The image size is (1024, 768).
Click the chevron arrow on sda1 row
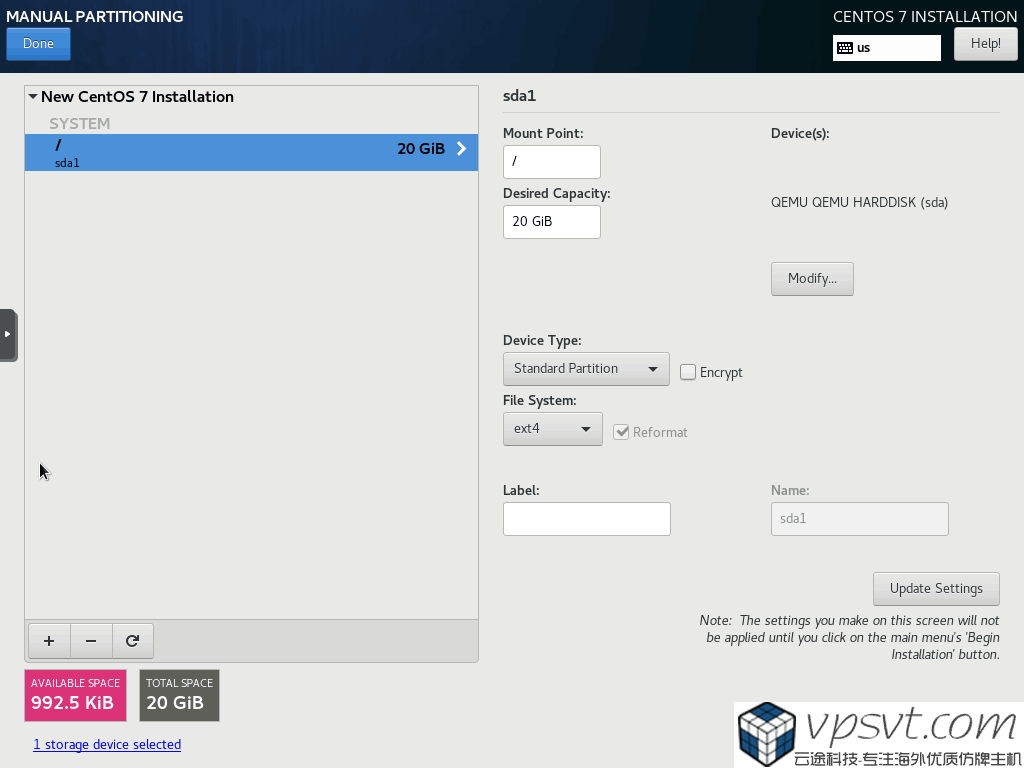coord(461,149)
